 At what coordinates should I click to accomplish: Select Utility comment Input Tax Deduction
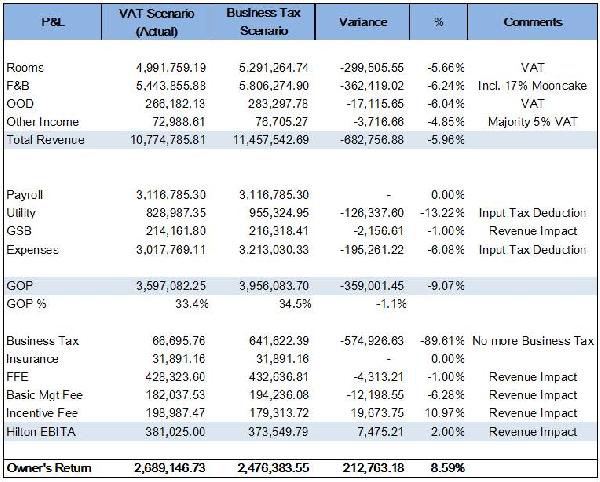(x=533, y=213)
